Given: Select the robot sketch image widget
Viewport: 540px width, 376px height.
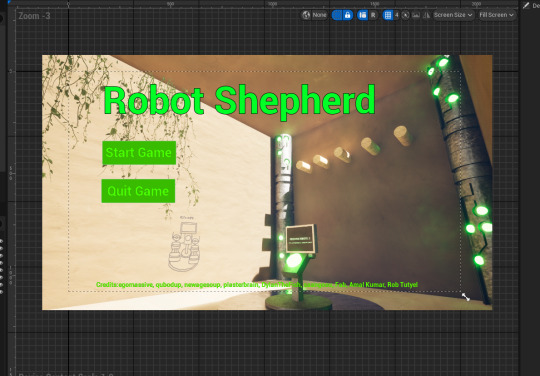Looking at the screenshot, I should coord(184,244).
